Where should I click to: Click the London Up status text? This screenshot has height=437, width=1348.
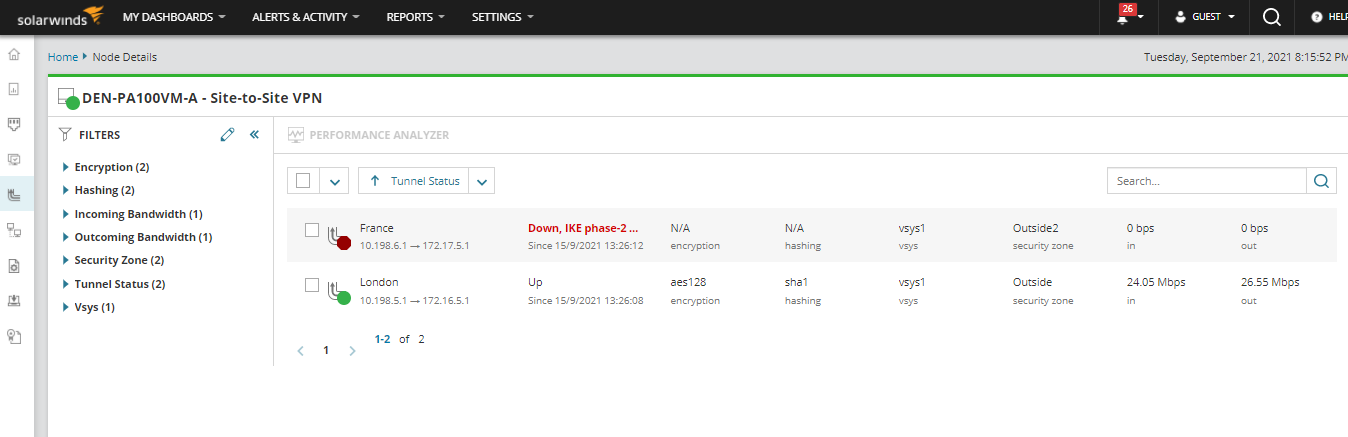pyautogui.click(x=535, y=282)
